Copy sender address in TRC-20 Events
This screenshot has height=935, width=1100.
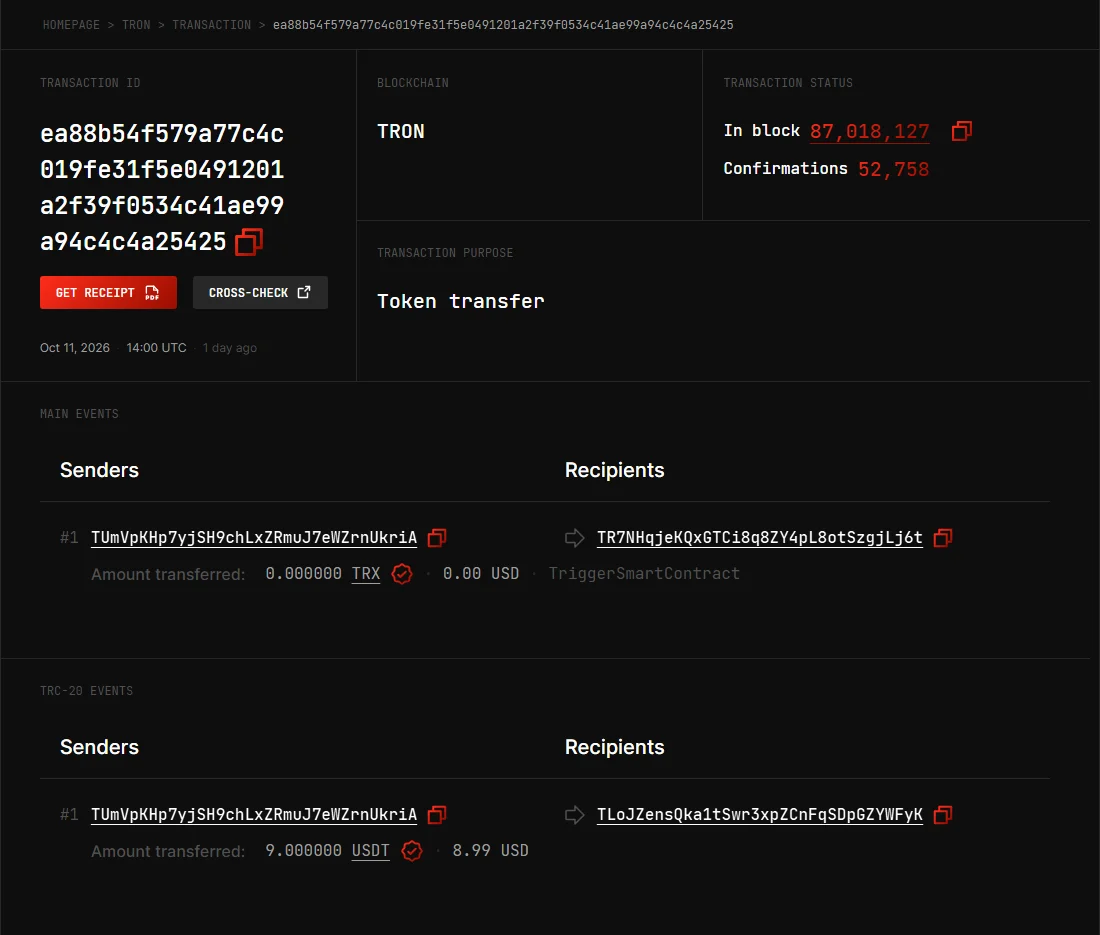click(x=437, y=815)
